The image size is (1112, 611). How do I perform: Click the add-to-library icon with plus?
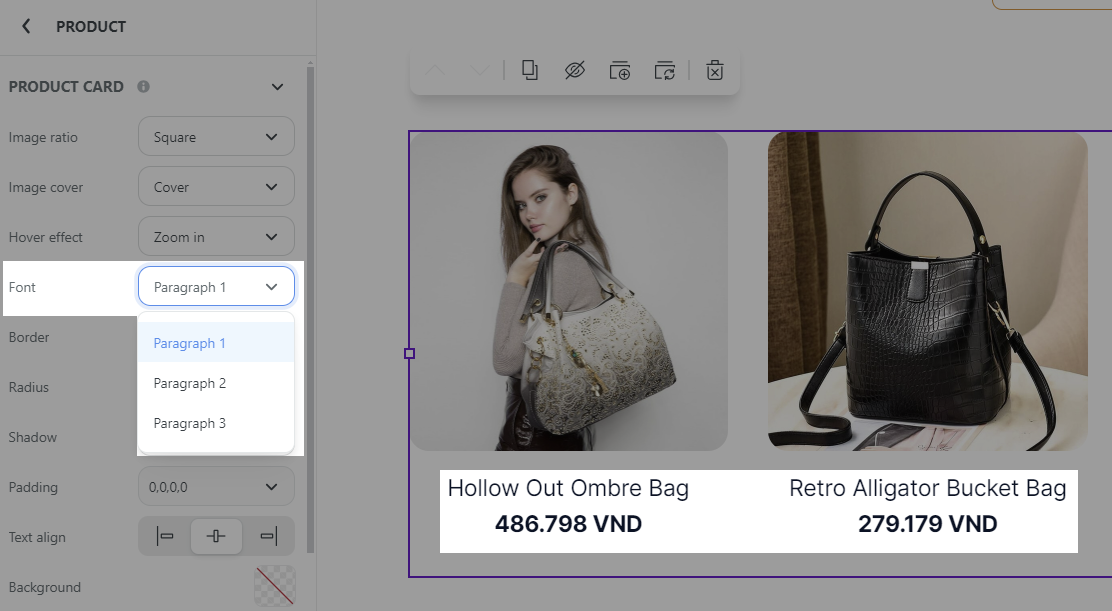pos(620,70)
